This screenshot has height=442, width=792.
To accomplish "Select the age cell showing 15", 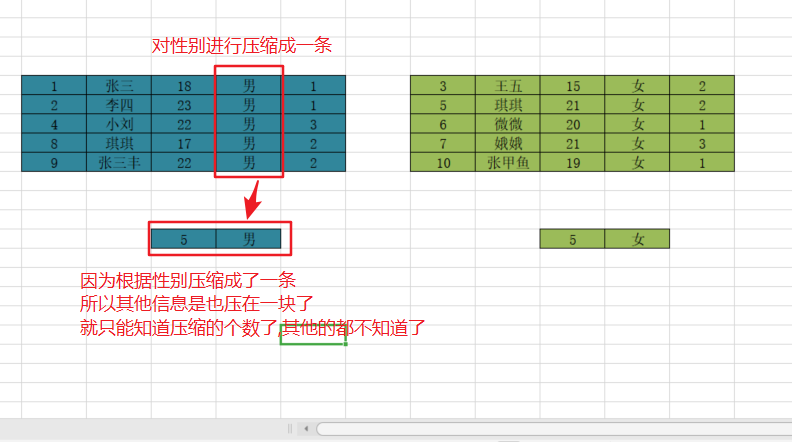I will 572,85.
